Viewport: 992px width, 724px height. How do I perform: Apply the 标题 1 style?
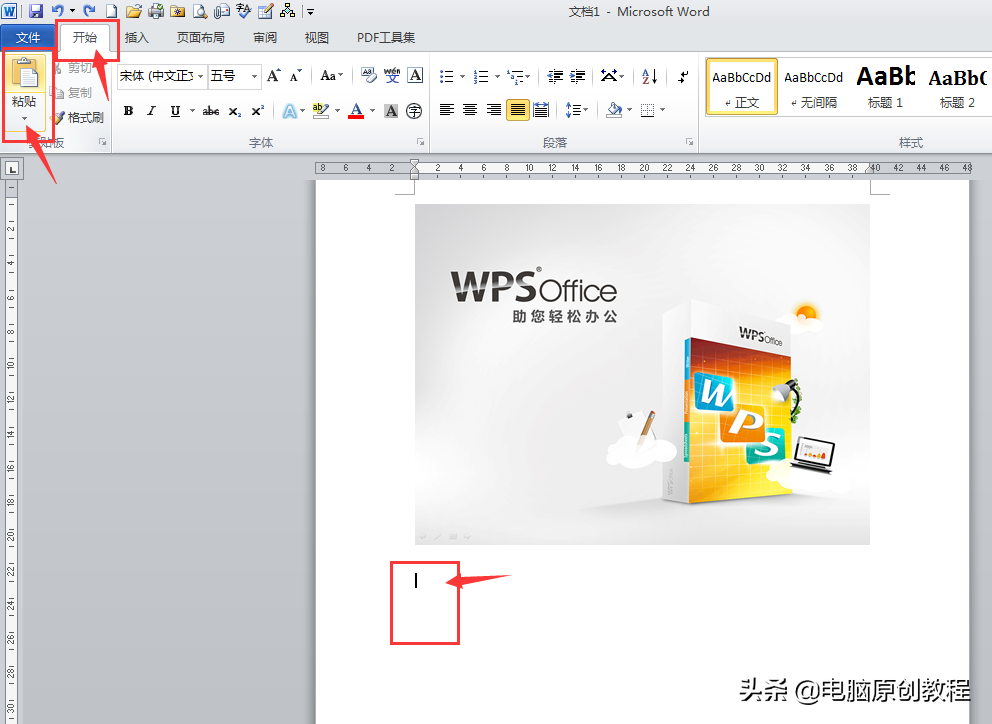886,87
